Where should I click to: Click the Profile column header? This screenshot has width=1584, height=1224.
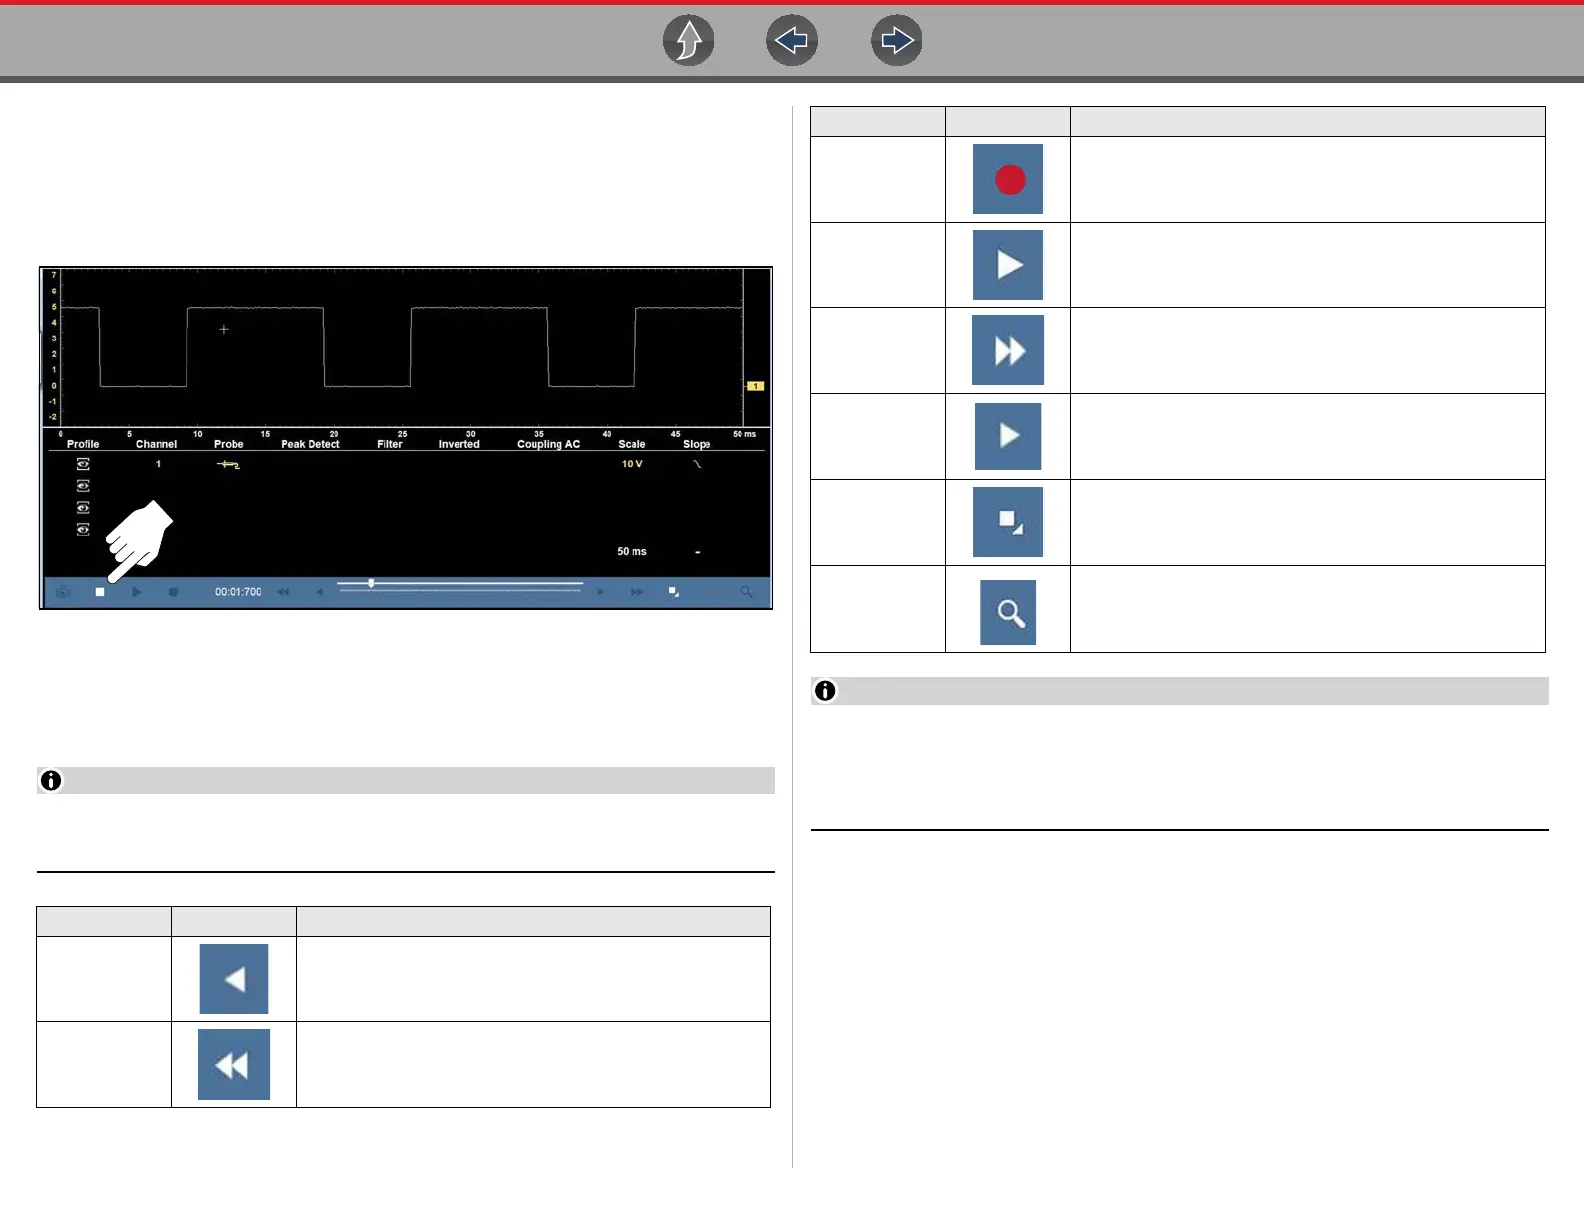(x=83, y=444)
